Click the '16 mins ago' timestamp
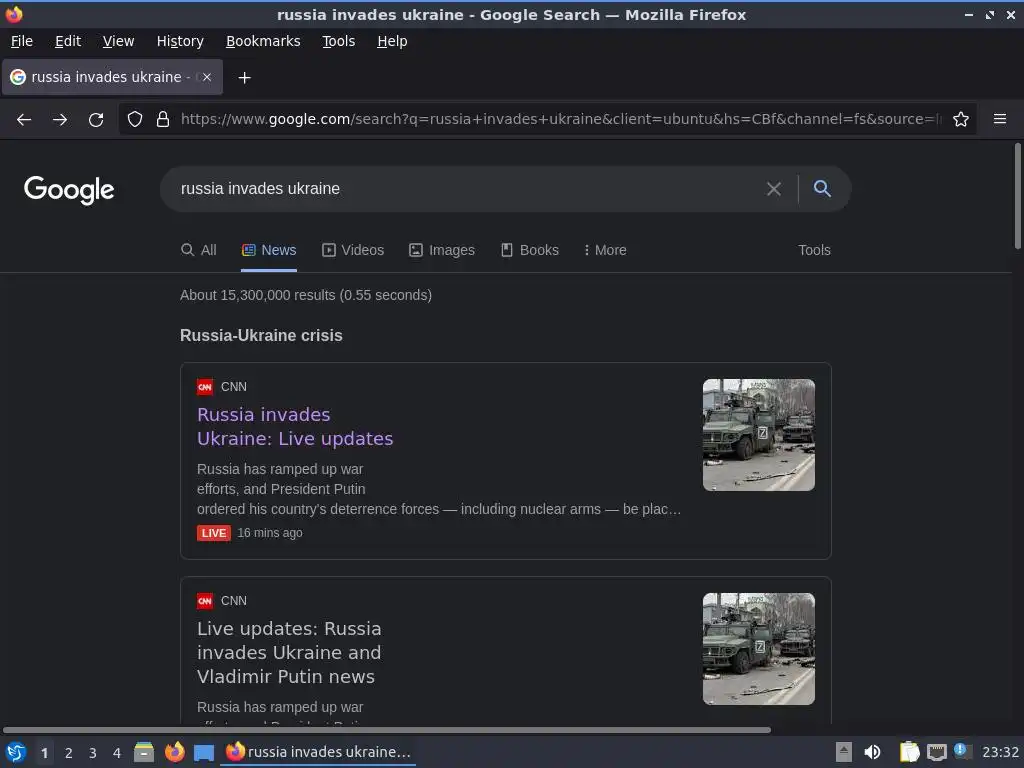 tap(270, 533)
